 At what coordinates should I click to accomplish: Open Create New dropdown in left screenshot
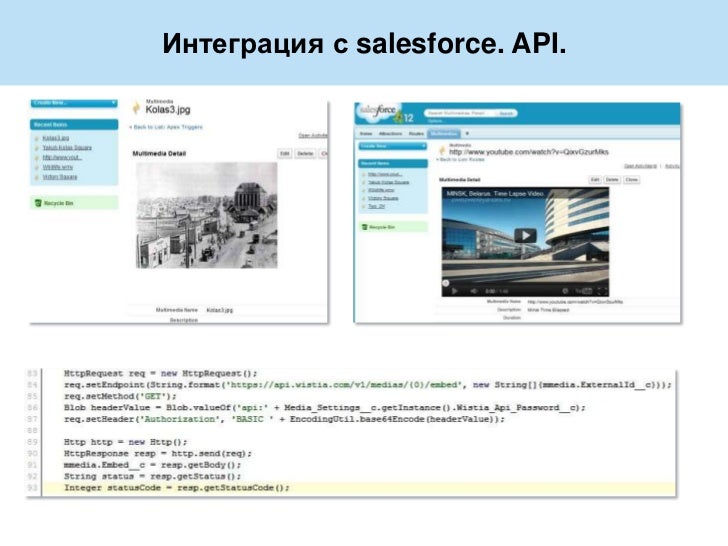tap(74, 103)
